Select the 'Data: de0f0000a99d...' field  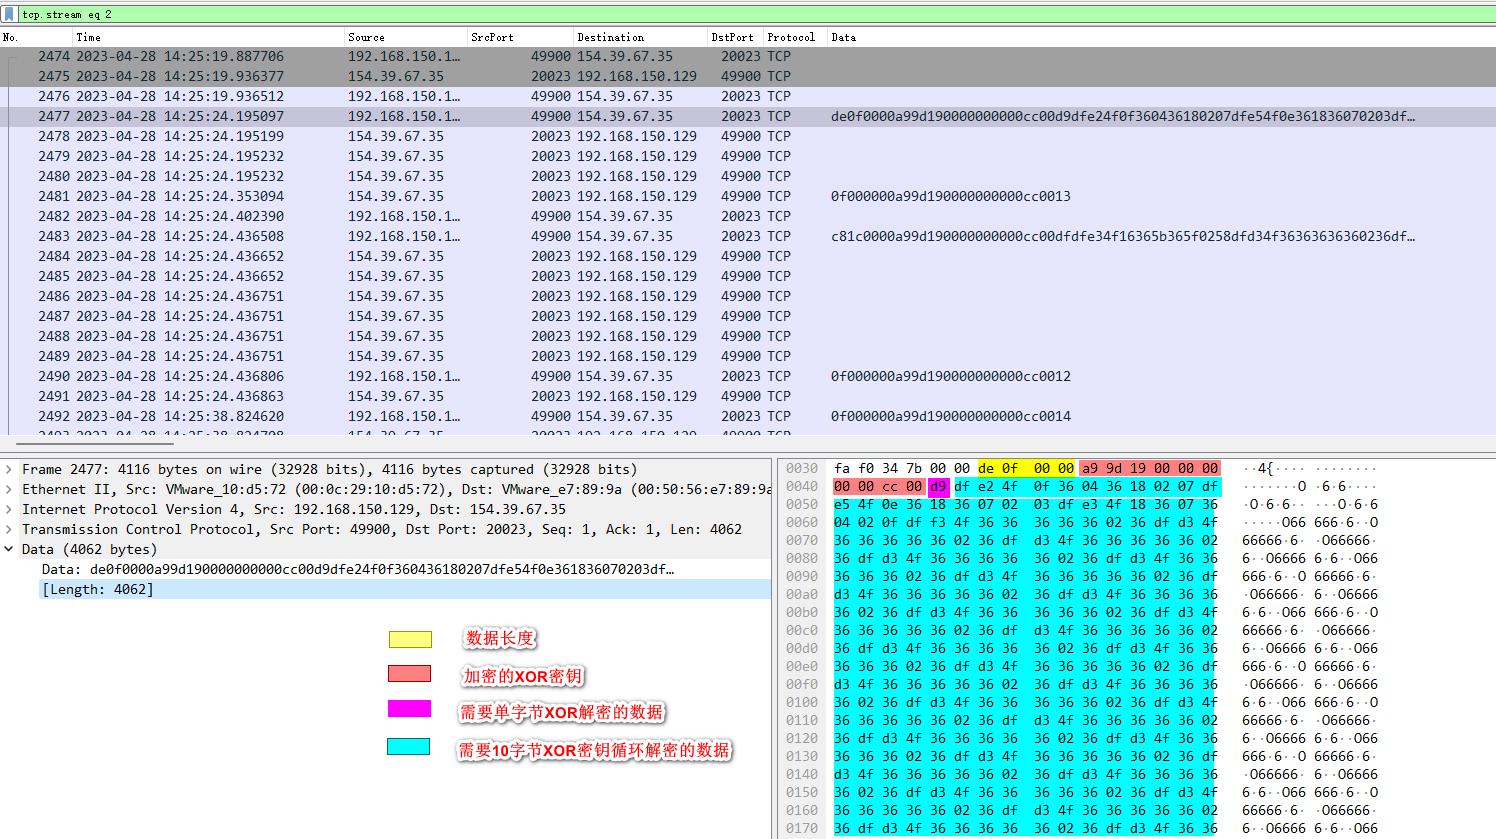(358, 569)
